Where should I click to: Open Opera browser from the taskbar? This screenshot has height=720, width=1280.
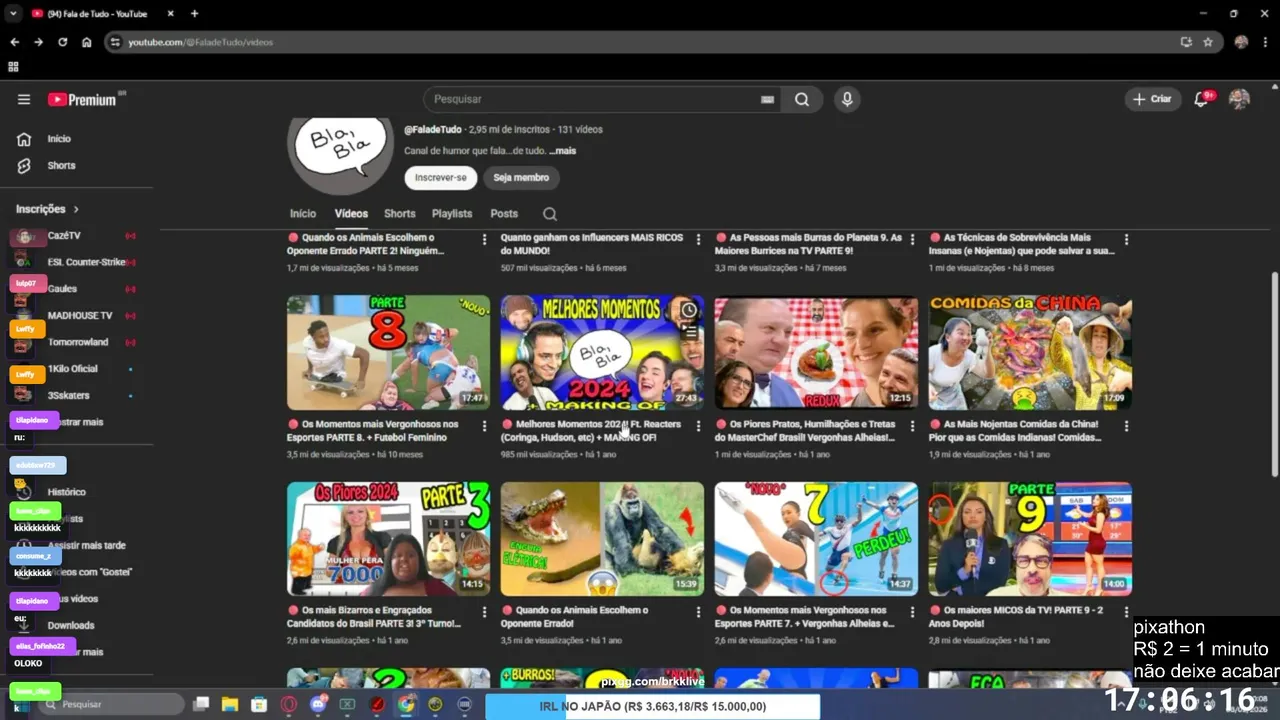(x=288, y=704)
